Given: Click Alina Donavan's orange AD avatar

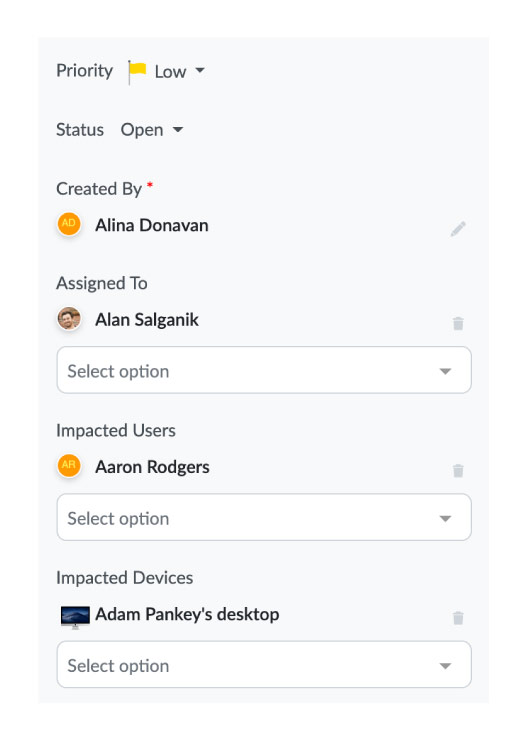Looking at the screenshot, I should click(69, 223).
